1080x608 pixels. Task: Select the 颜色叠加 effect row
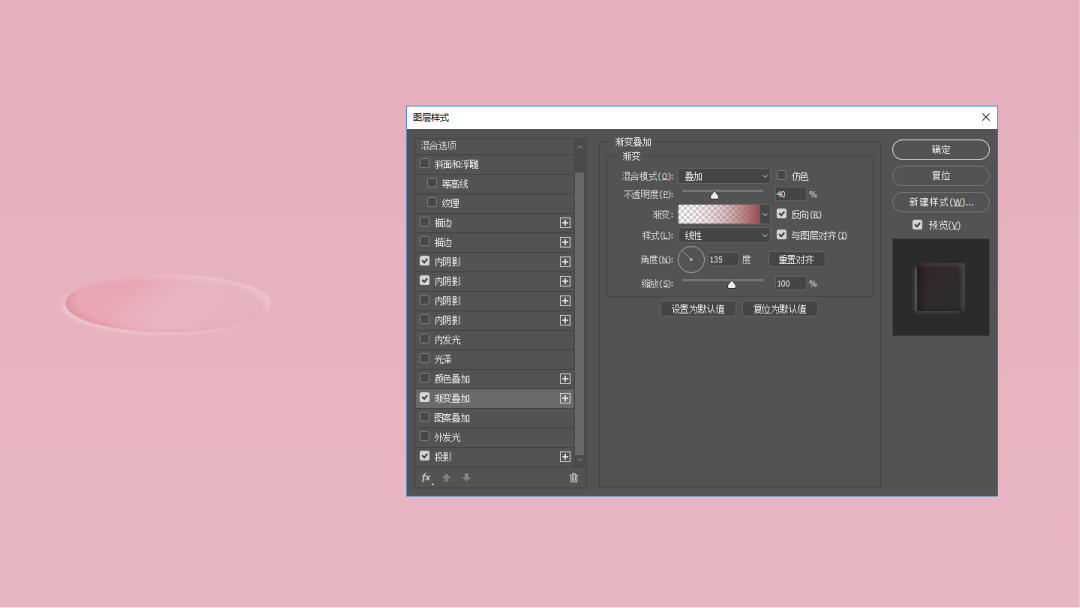point(495,379)
